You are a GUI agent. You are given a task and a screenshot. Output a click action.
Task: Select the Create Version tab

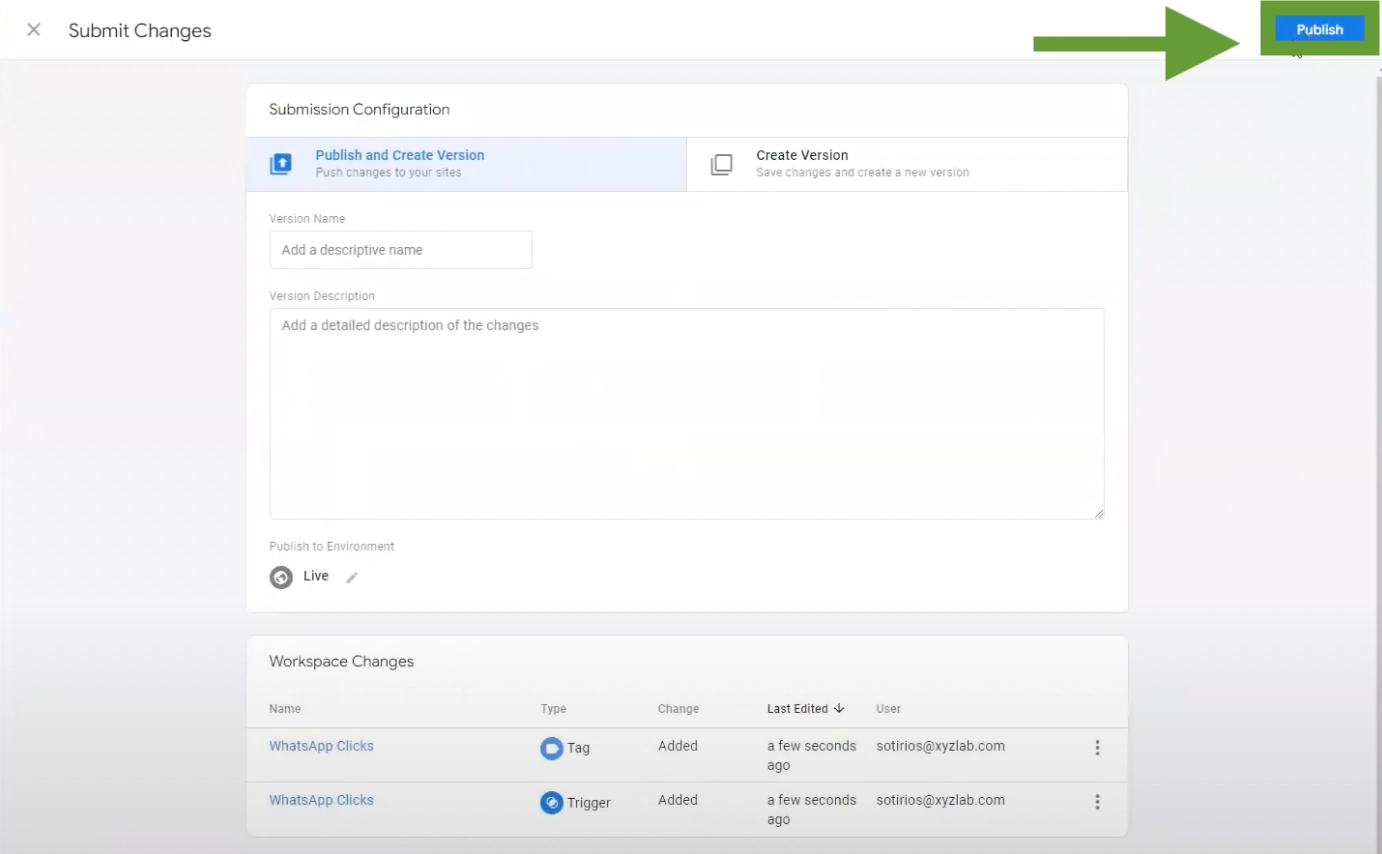907,164
